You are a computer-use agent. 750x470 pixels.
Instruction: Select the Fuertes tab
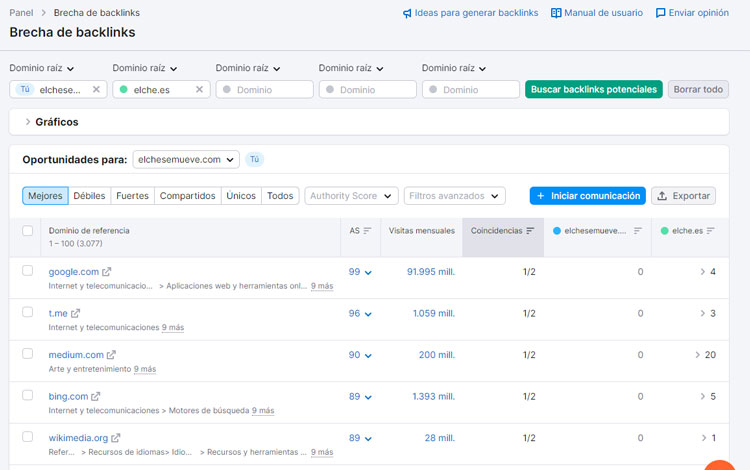click(132, 196)
